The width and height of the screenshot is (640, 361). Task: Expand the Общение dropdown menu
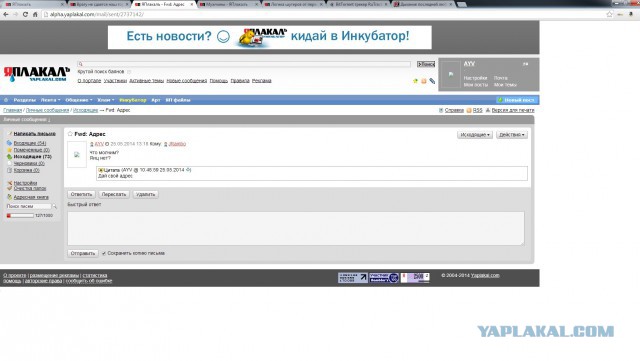tap(79, 100)
